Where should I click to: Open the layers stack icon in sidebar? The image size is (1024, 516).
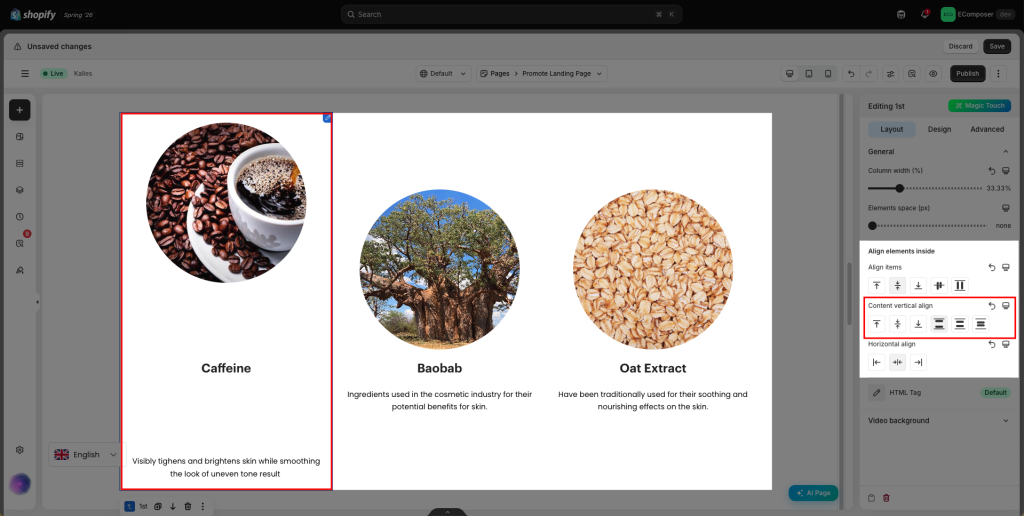(20, 190)
